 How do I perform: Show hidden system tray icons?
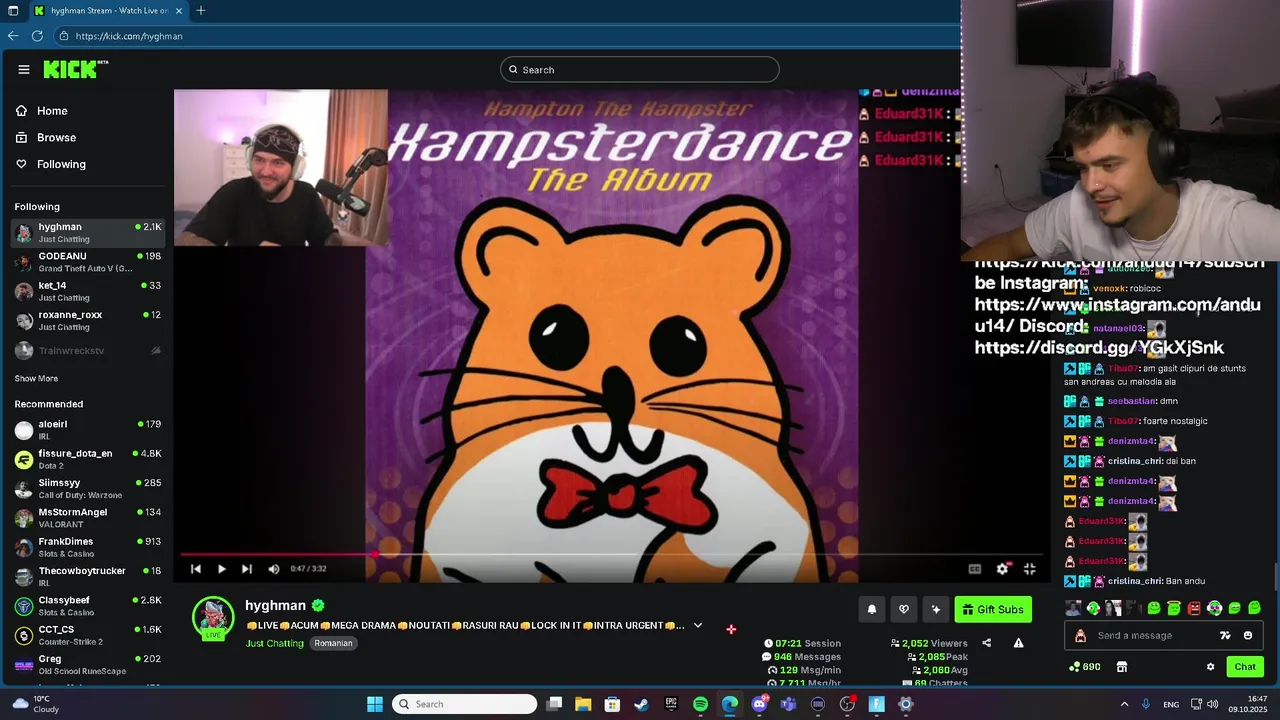click(1124, 704)
